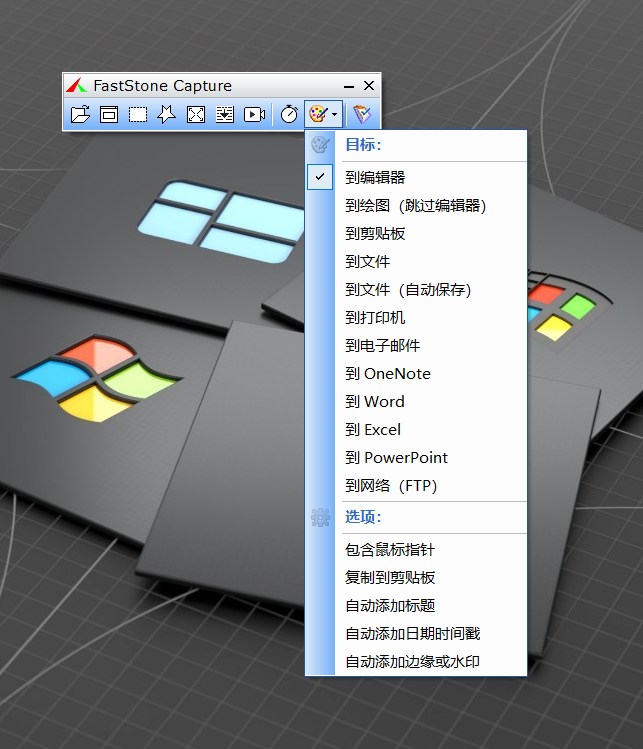Click the Delay timer stopwatch icon
The height and width of the screenshot is (749, 643).
click(x=289, y=115)
